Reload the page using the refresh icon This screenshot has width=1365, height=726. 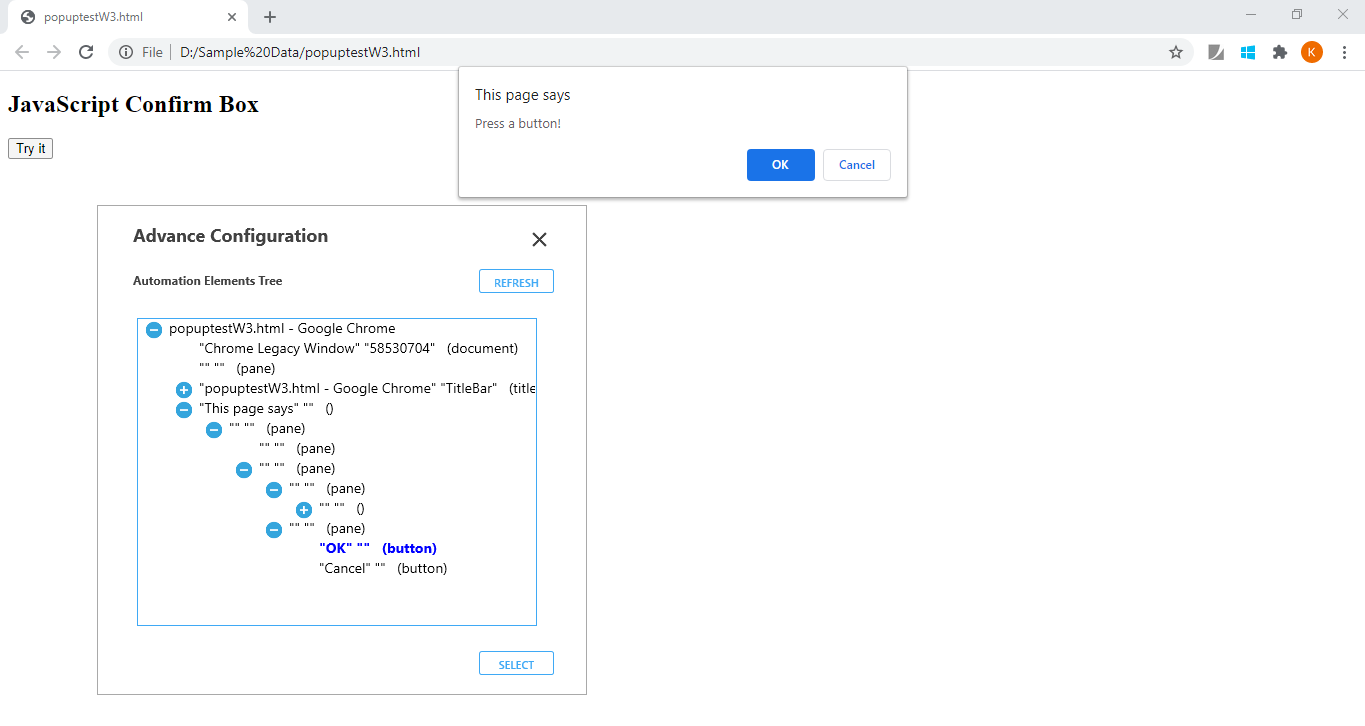tap(88, 52)
